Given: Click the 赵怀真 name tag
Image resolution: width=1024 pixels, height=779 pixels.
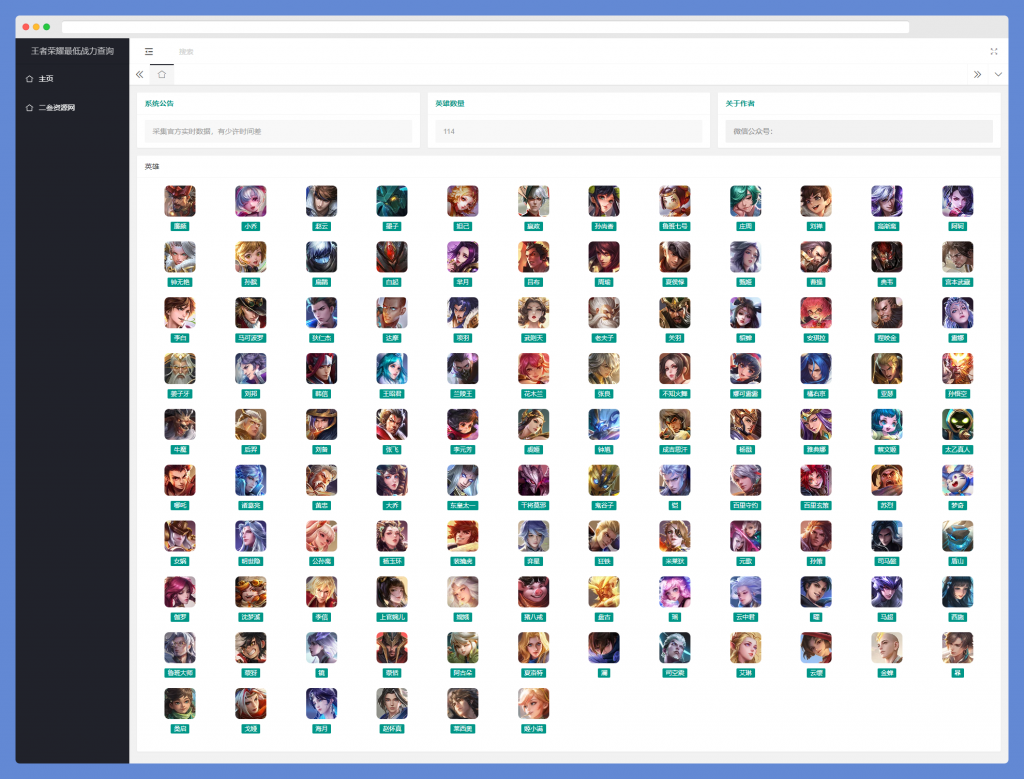Looking at the screenshot, I should 392,729.
